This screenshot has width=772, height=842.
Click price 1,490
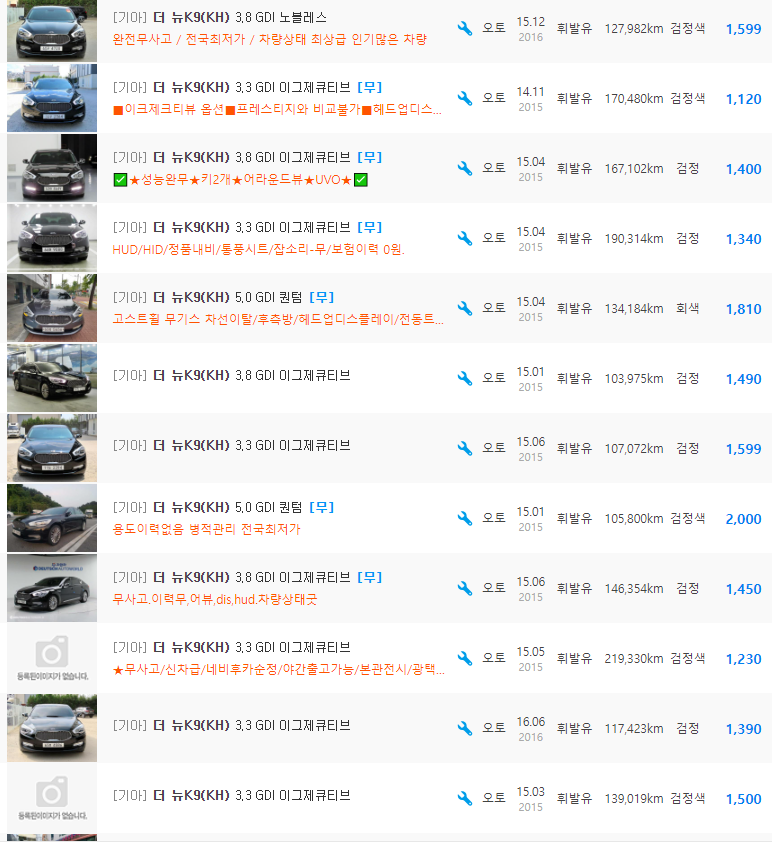(744, 379)
